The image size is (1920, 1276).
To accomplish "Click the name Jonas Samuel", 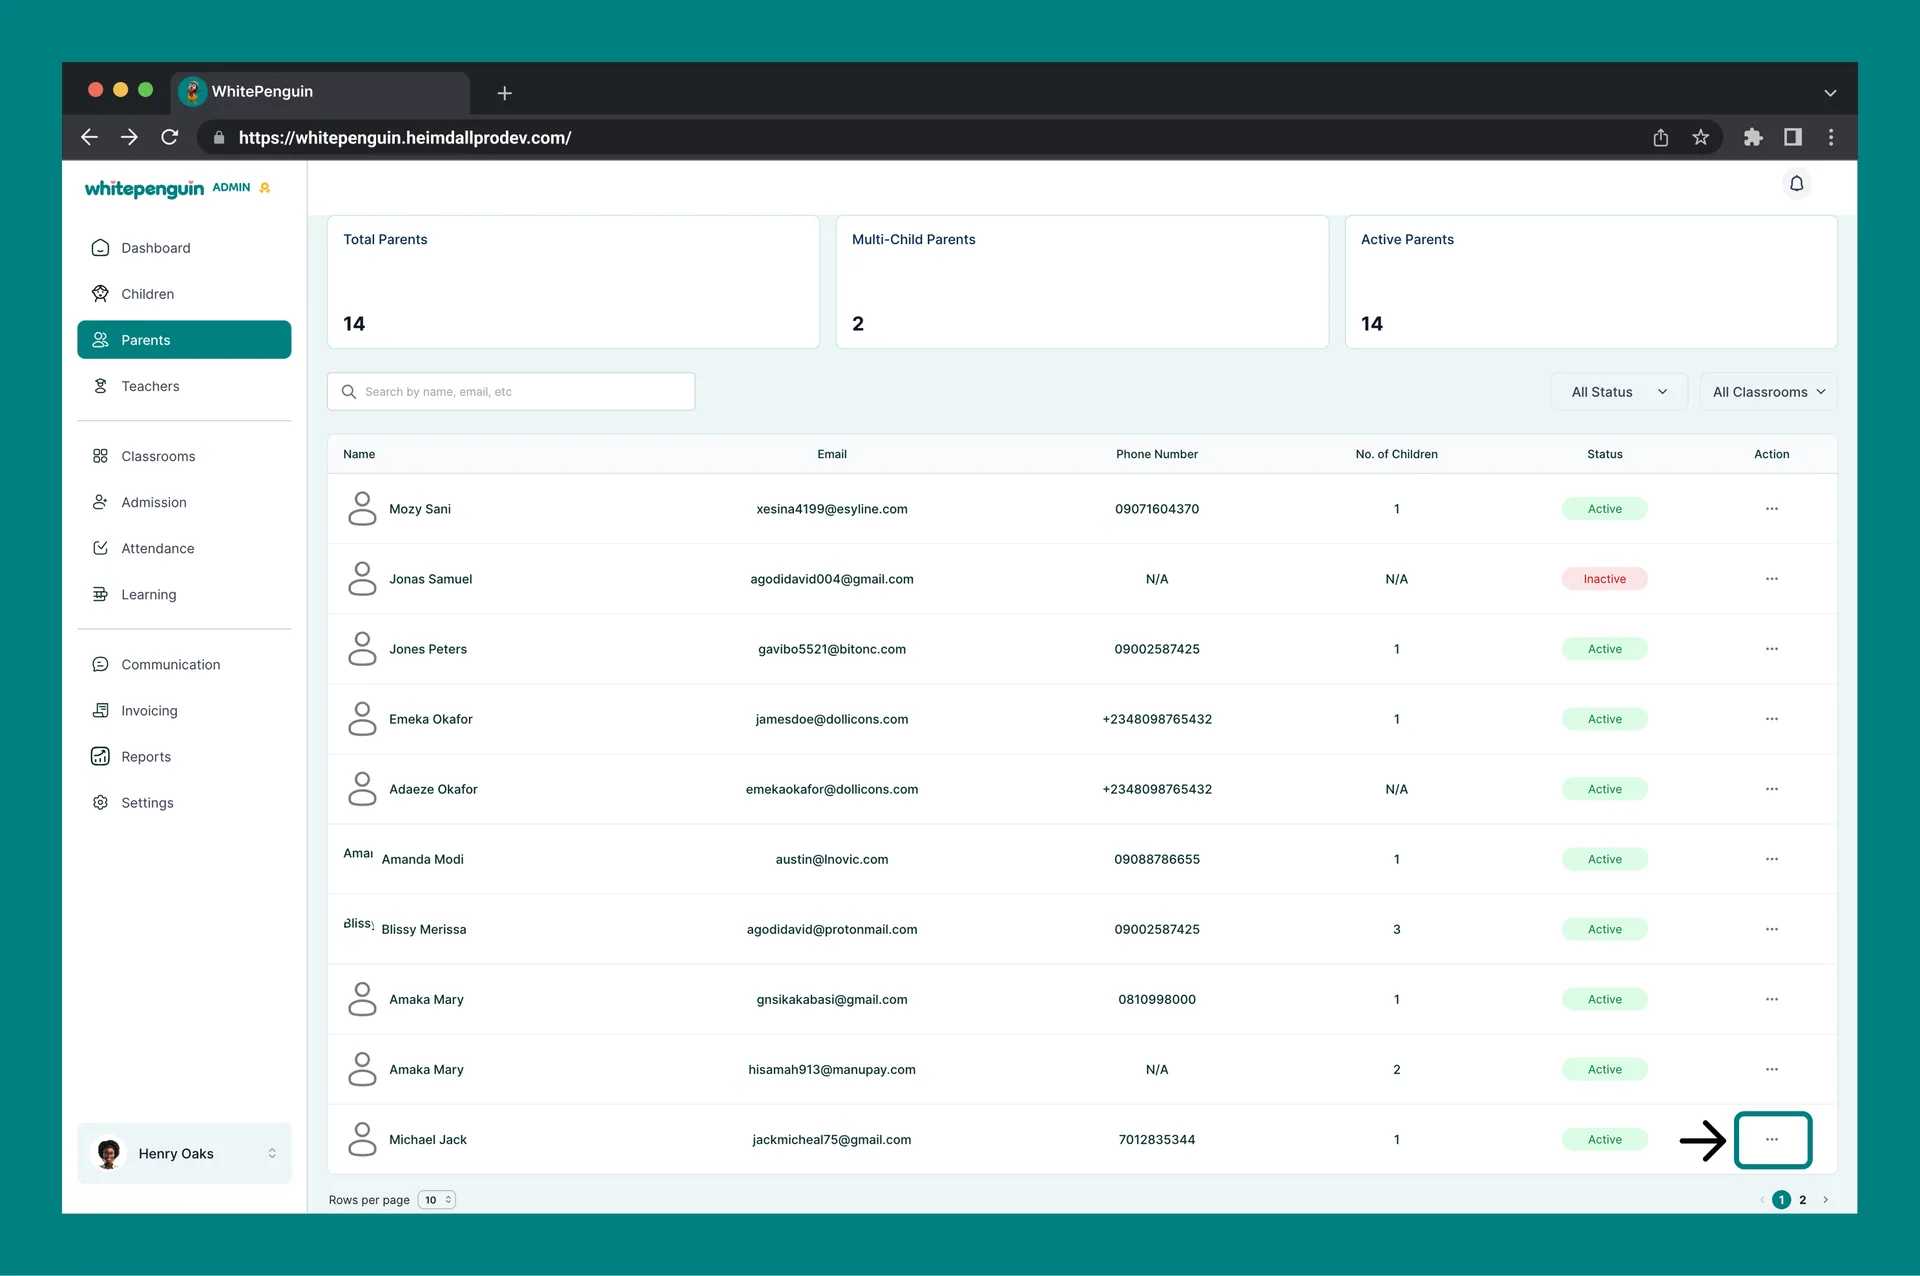I will (x=430, y=579).
